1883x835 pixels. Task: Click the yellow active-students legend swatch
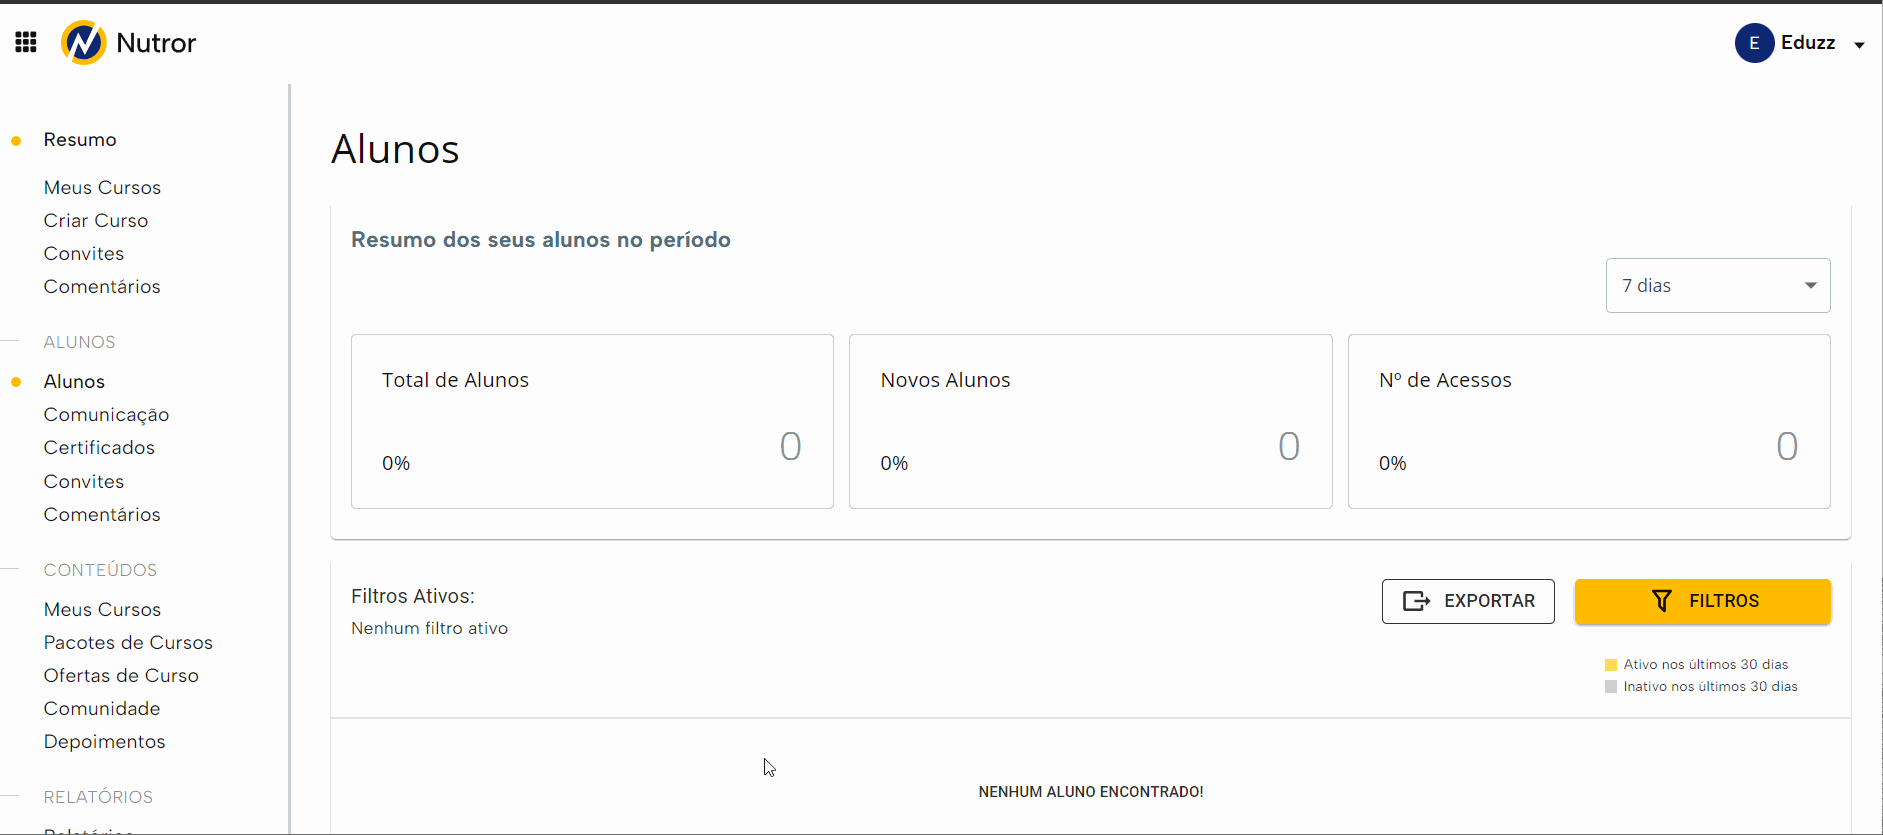(x=1611, y=665)
